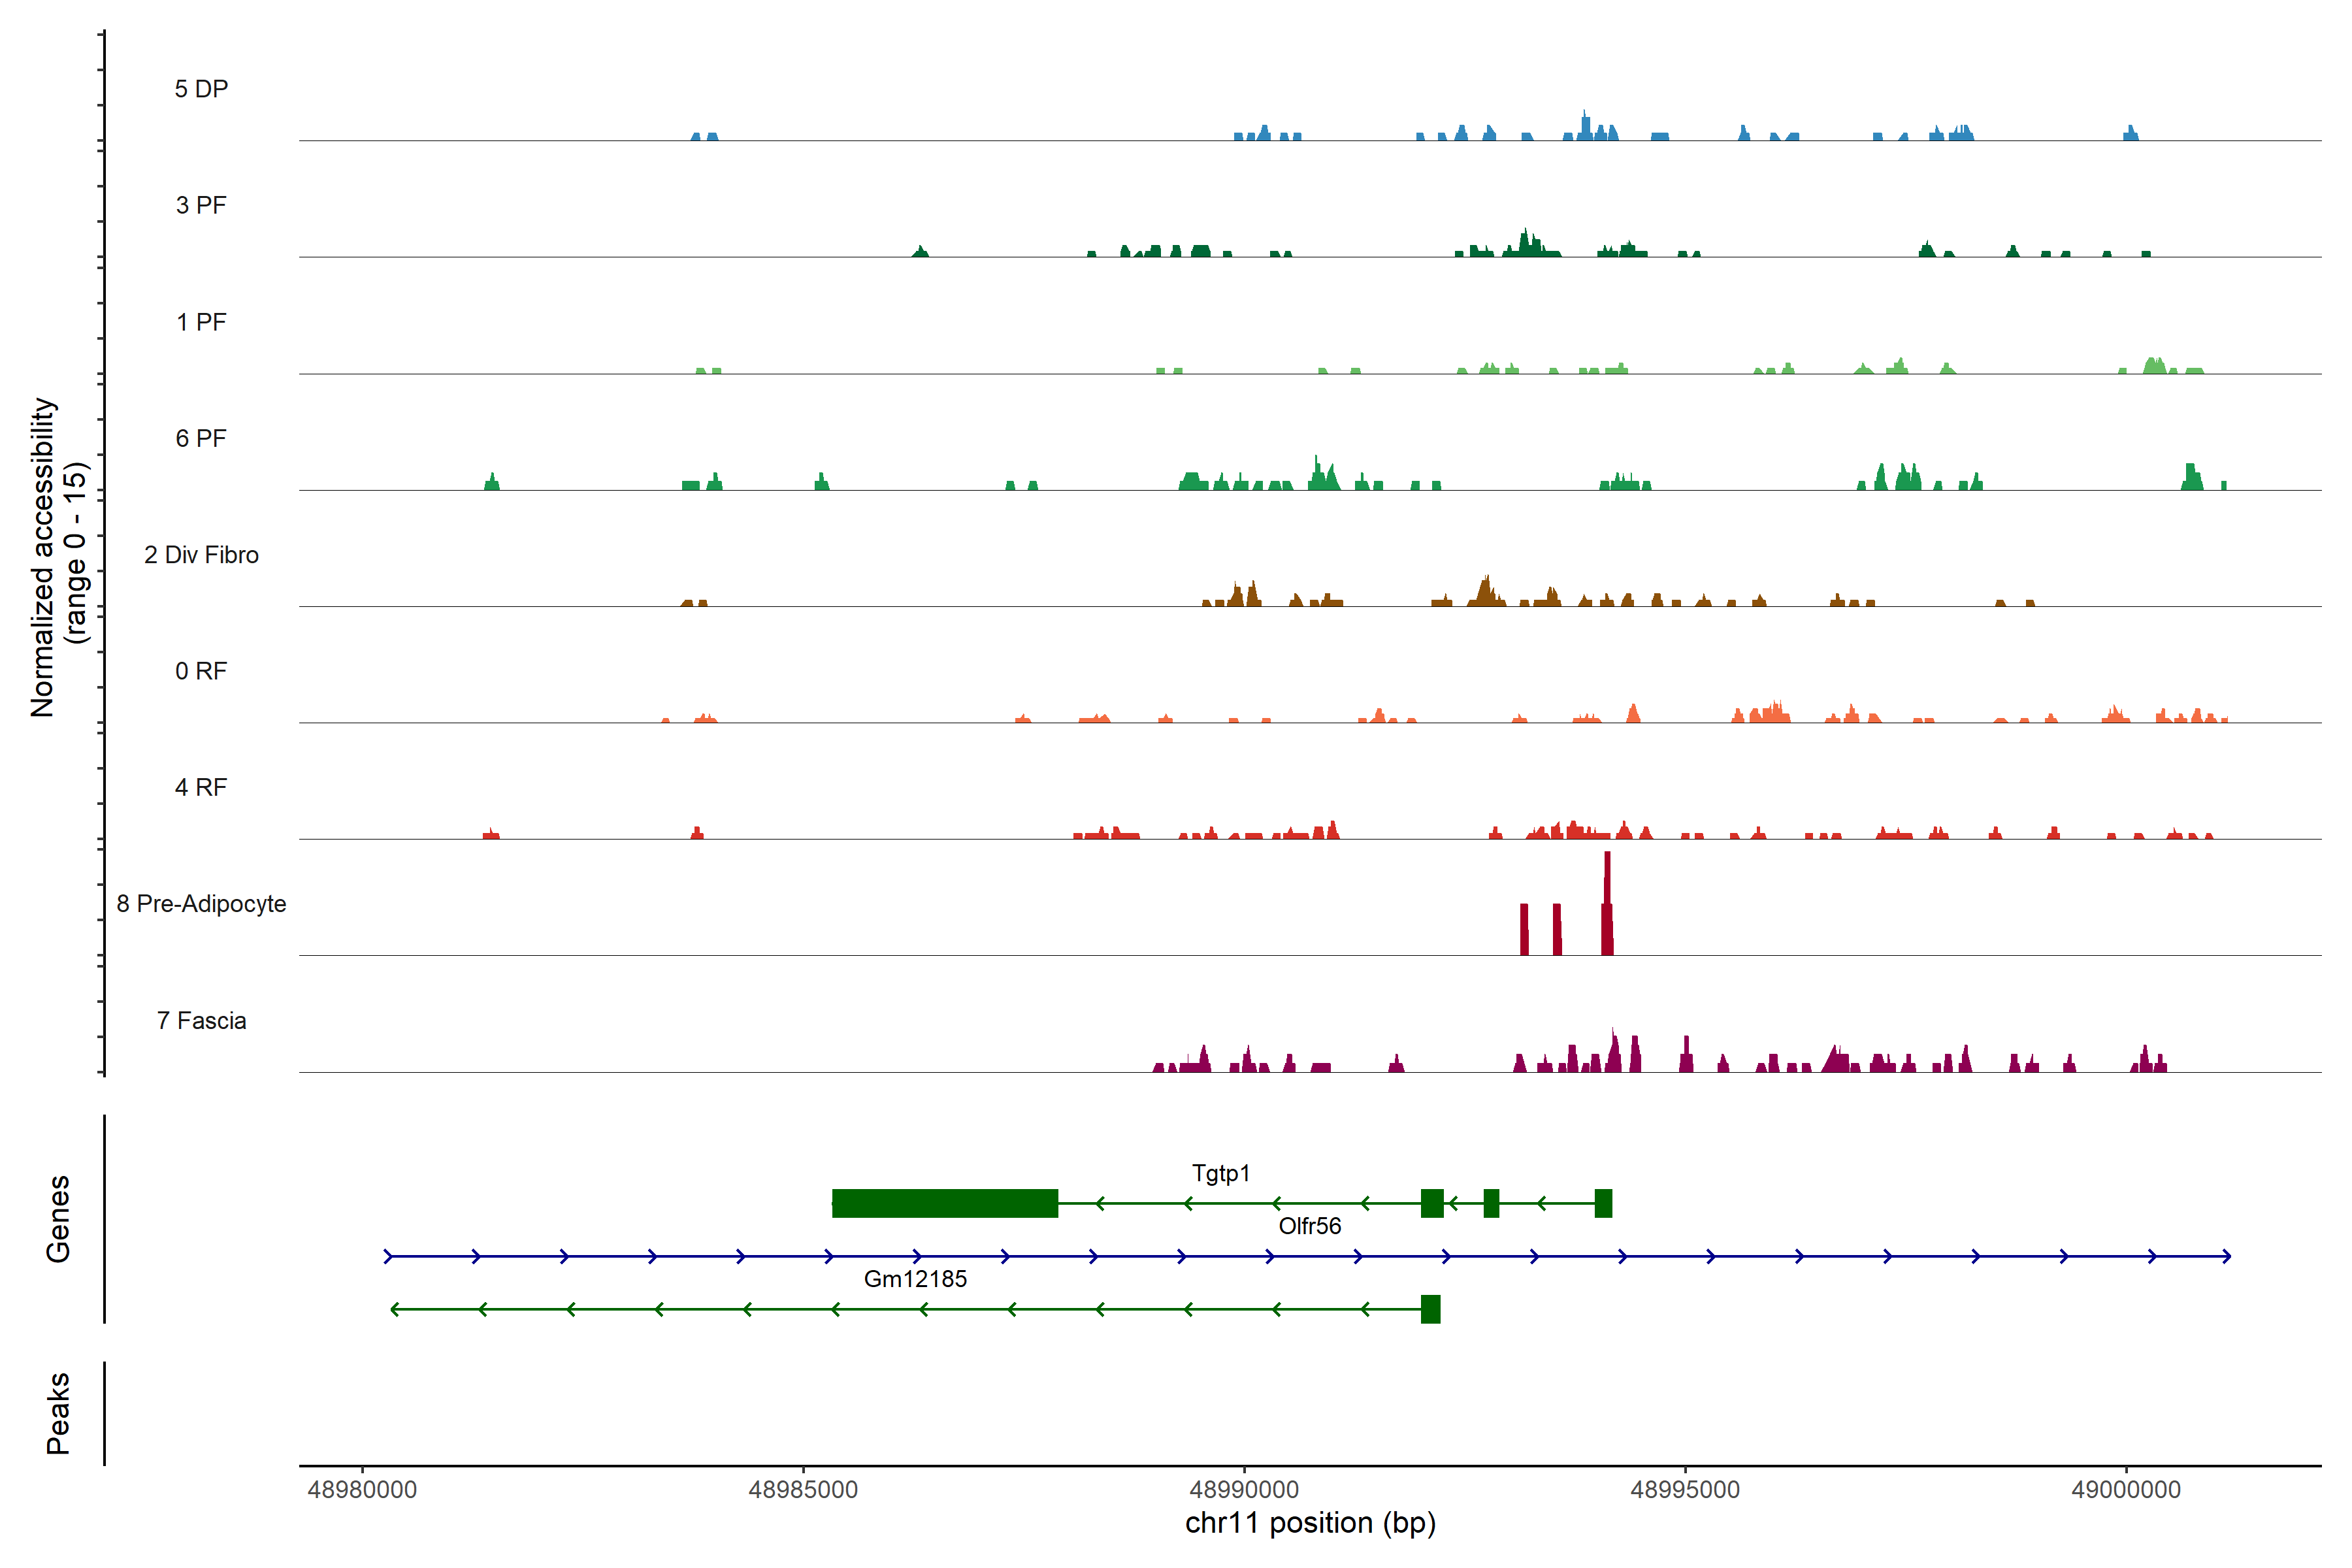The height and width of the screenshot is (1568, 2352).
Task: Click the tallest Pre-Adipocyte peak bar
Action: click(x=1607, y=900)
